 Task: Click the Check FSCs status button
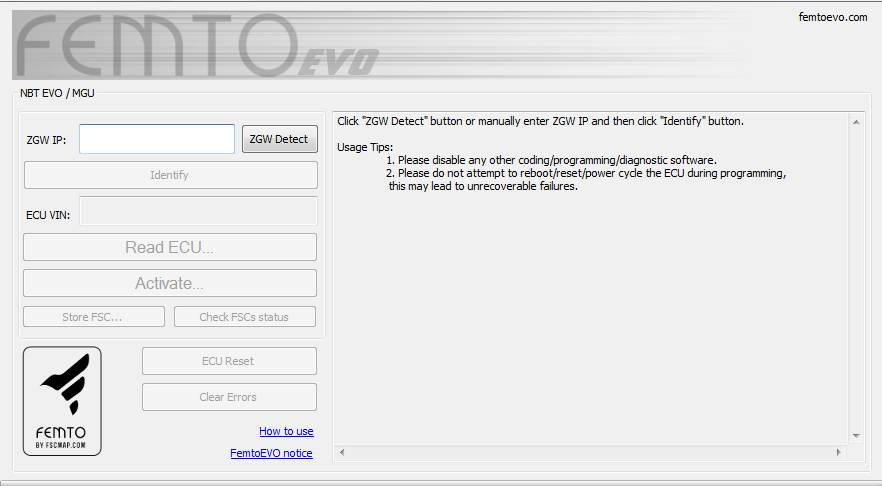point(244,317)
